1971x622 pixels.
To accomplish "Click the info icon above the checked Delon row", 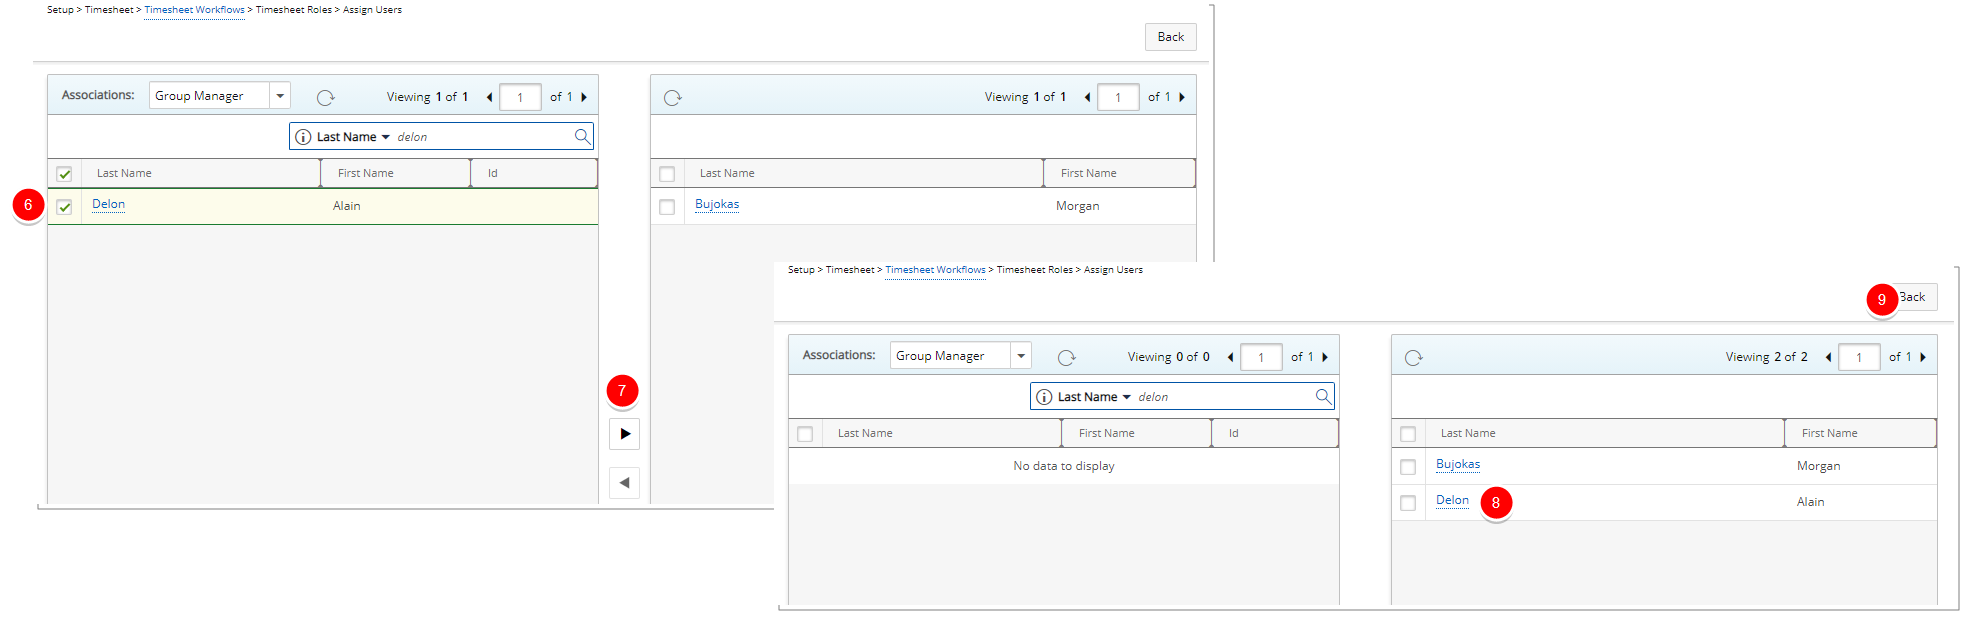I will tap(303, 137).
